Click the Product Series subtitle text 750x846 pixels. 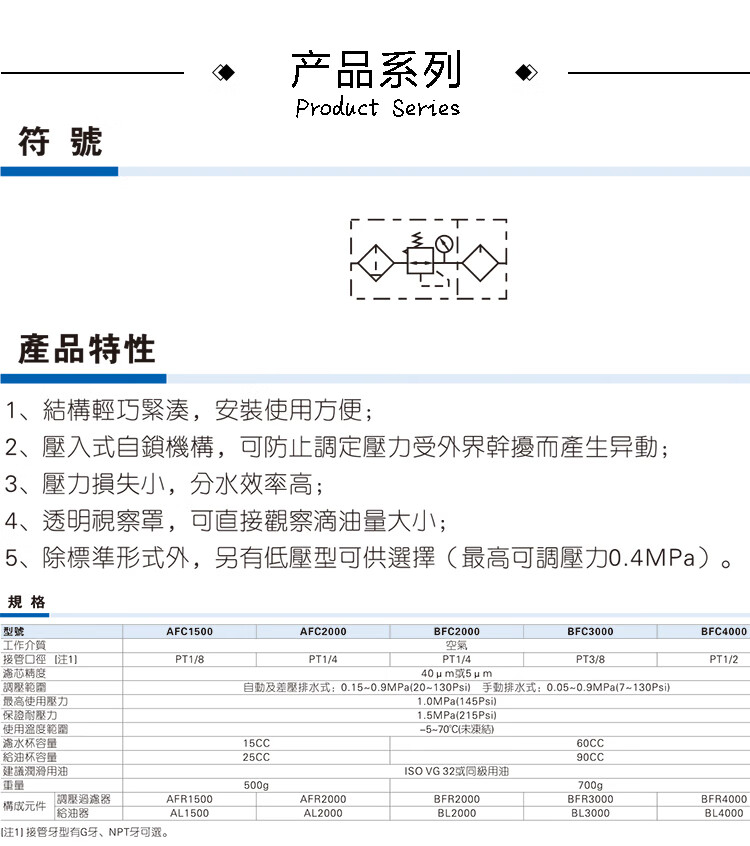(377, 108)
